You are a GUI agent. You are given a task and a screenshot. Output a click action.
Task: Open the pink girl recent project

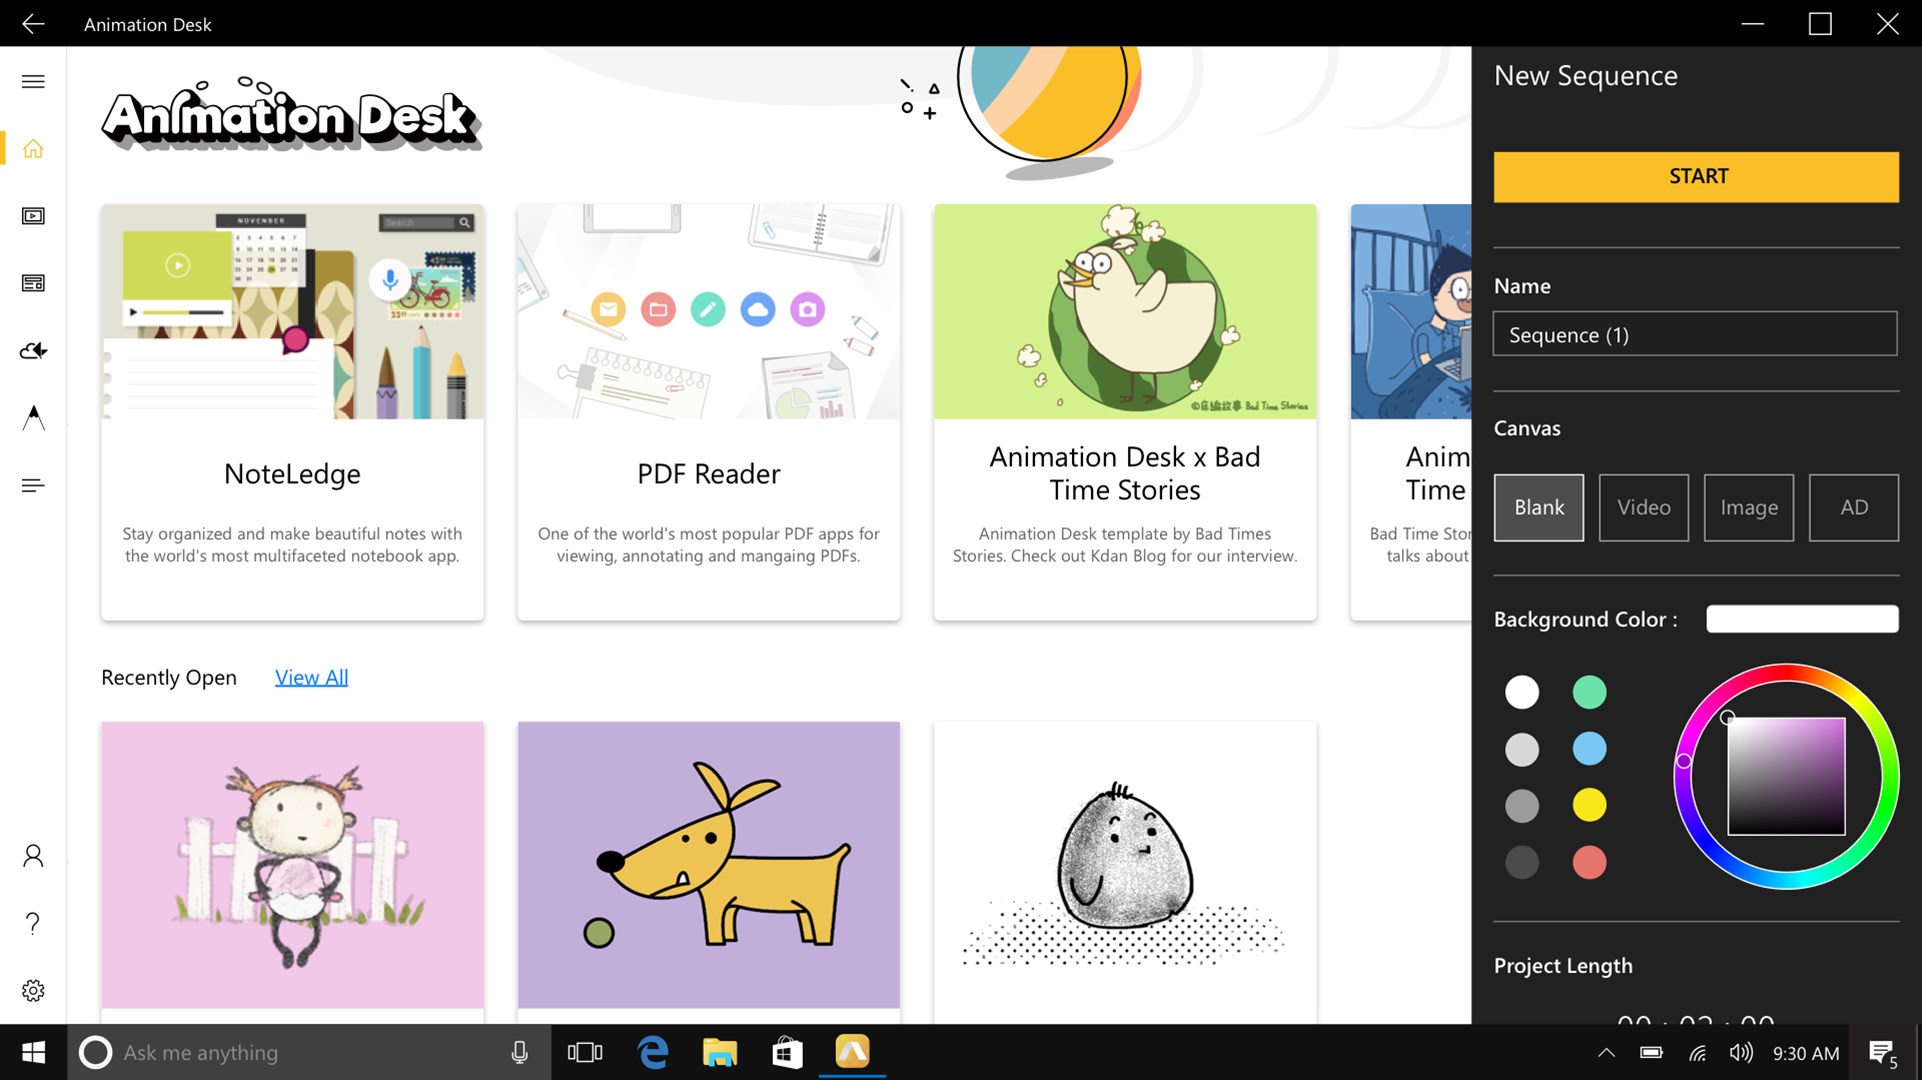292,866
